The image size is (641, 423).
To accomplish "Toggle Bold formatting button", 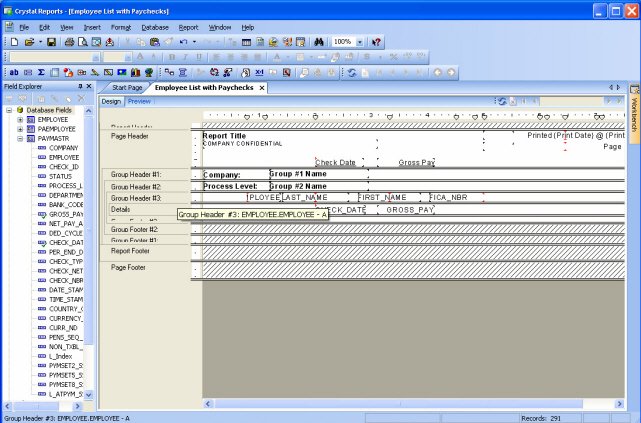I will point(172,57).
